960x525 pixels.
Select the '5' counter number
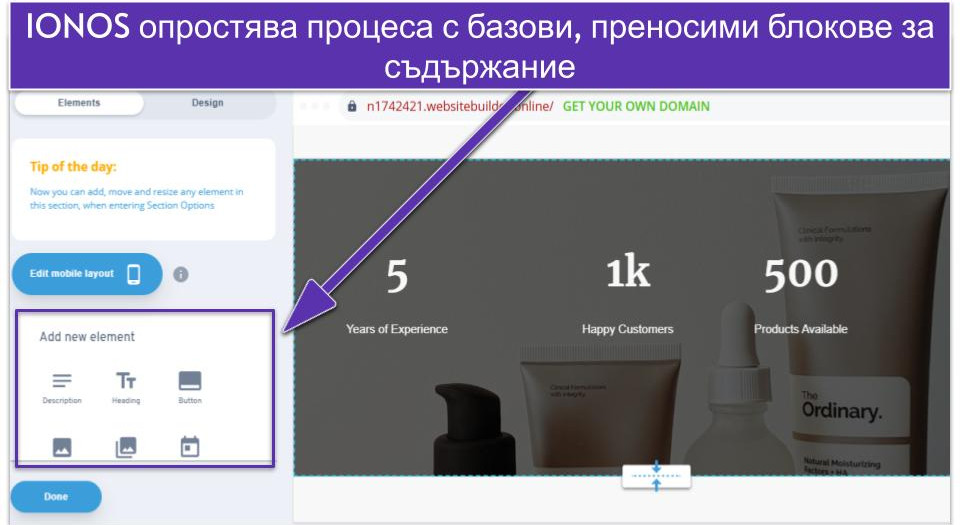click(x=397, y=275)
